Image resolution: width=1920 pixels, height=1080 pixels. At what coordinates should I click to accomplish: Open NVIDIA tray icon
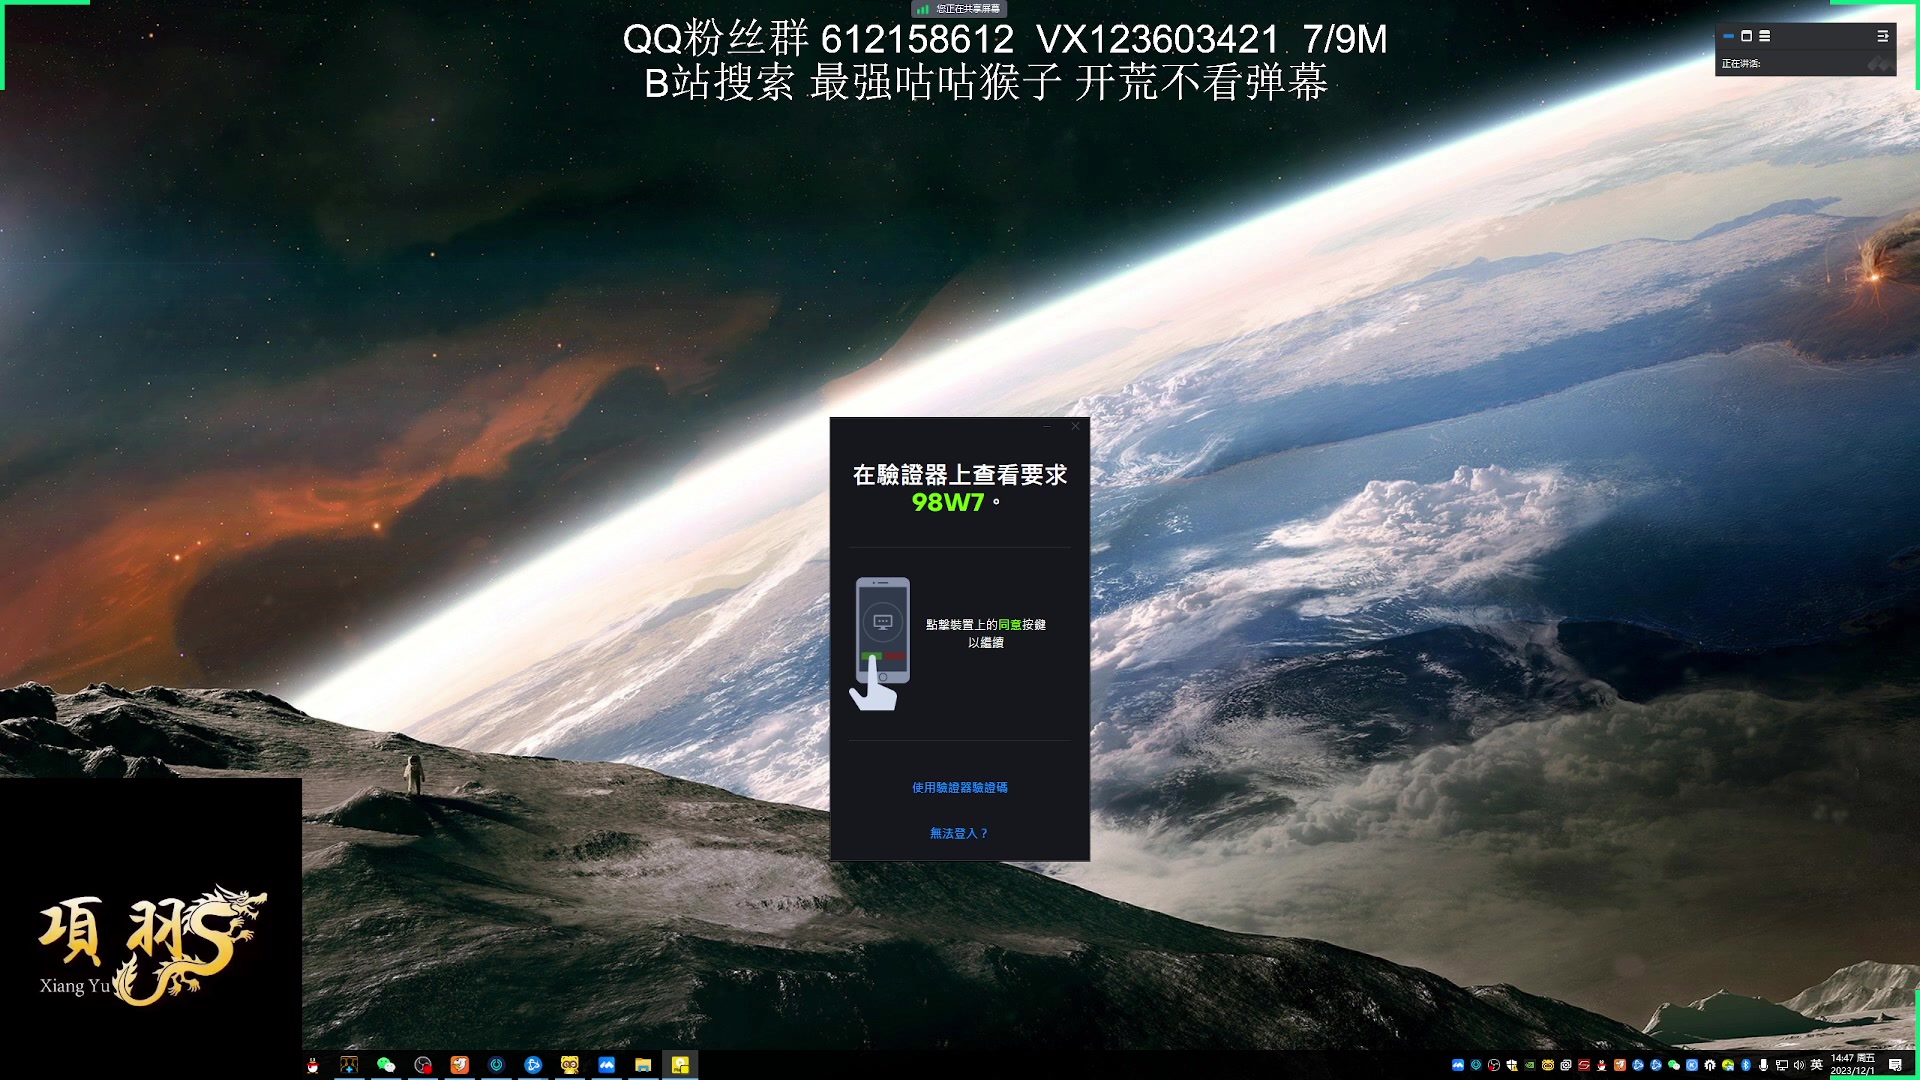click(x=1530, y=1065)
